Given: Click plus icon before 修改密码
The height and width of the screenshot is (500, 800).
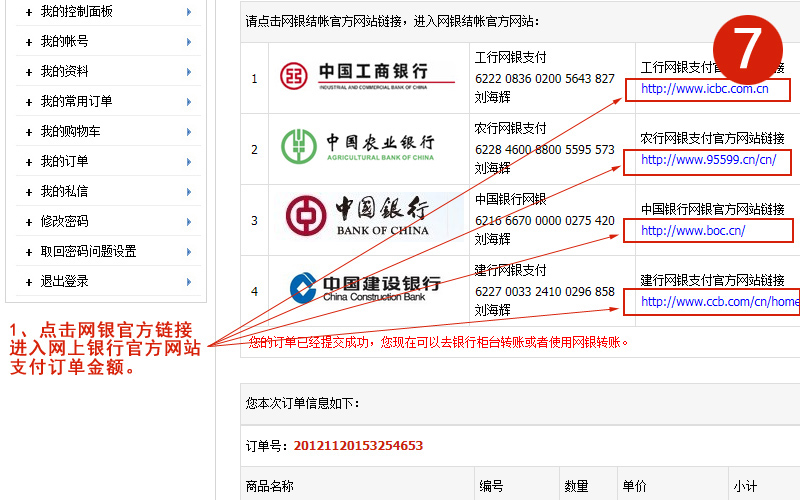Looking at the screenshot, I should pyautogui.click(x=29, y=223).
